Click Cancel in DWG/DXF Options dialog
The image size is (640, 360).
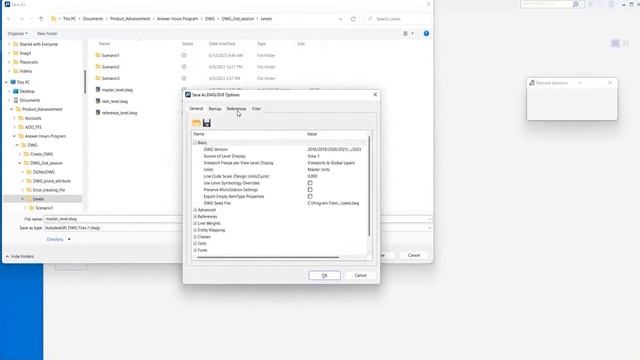point(360,276)
